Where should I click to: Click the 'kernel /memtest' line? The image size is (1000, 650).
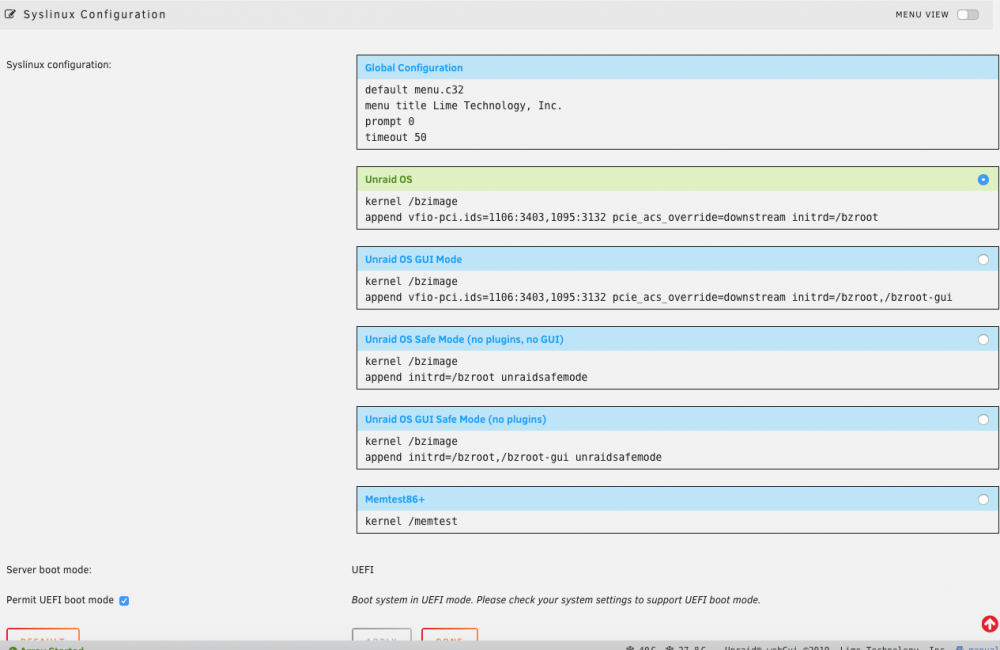coord(411,521)
